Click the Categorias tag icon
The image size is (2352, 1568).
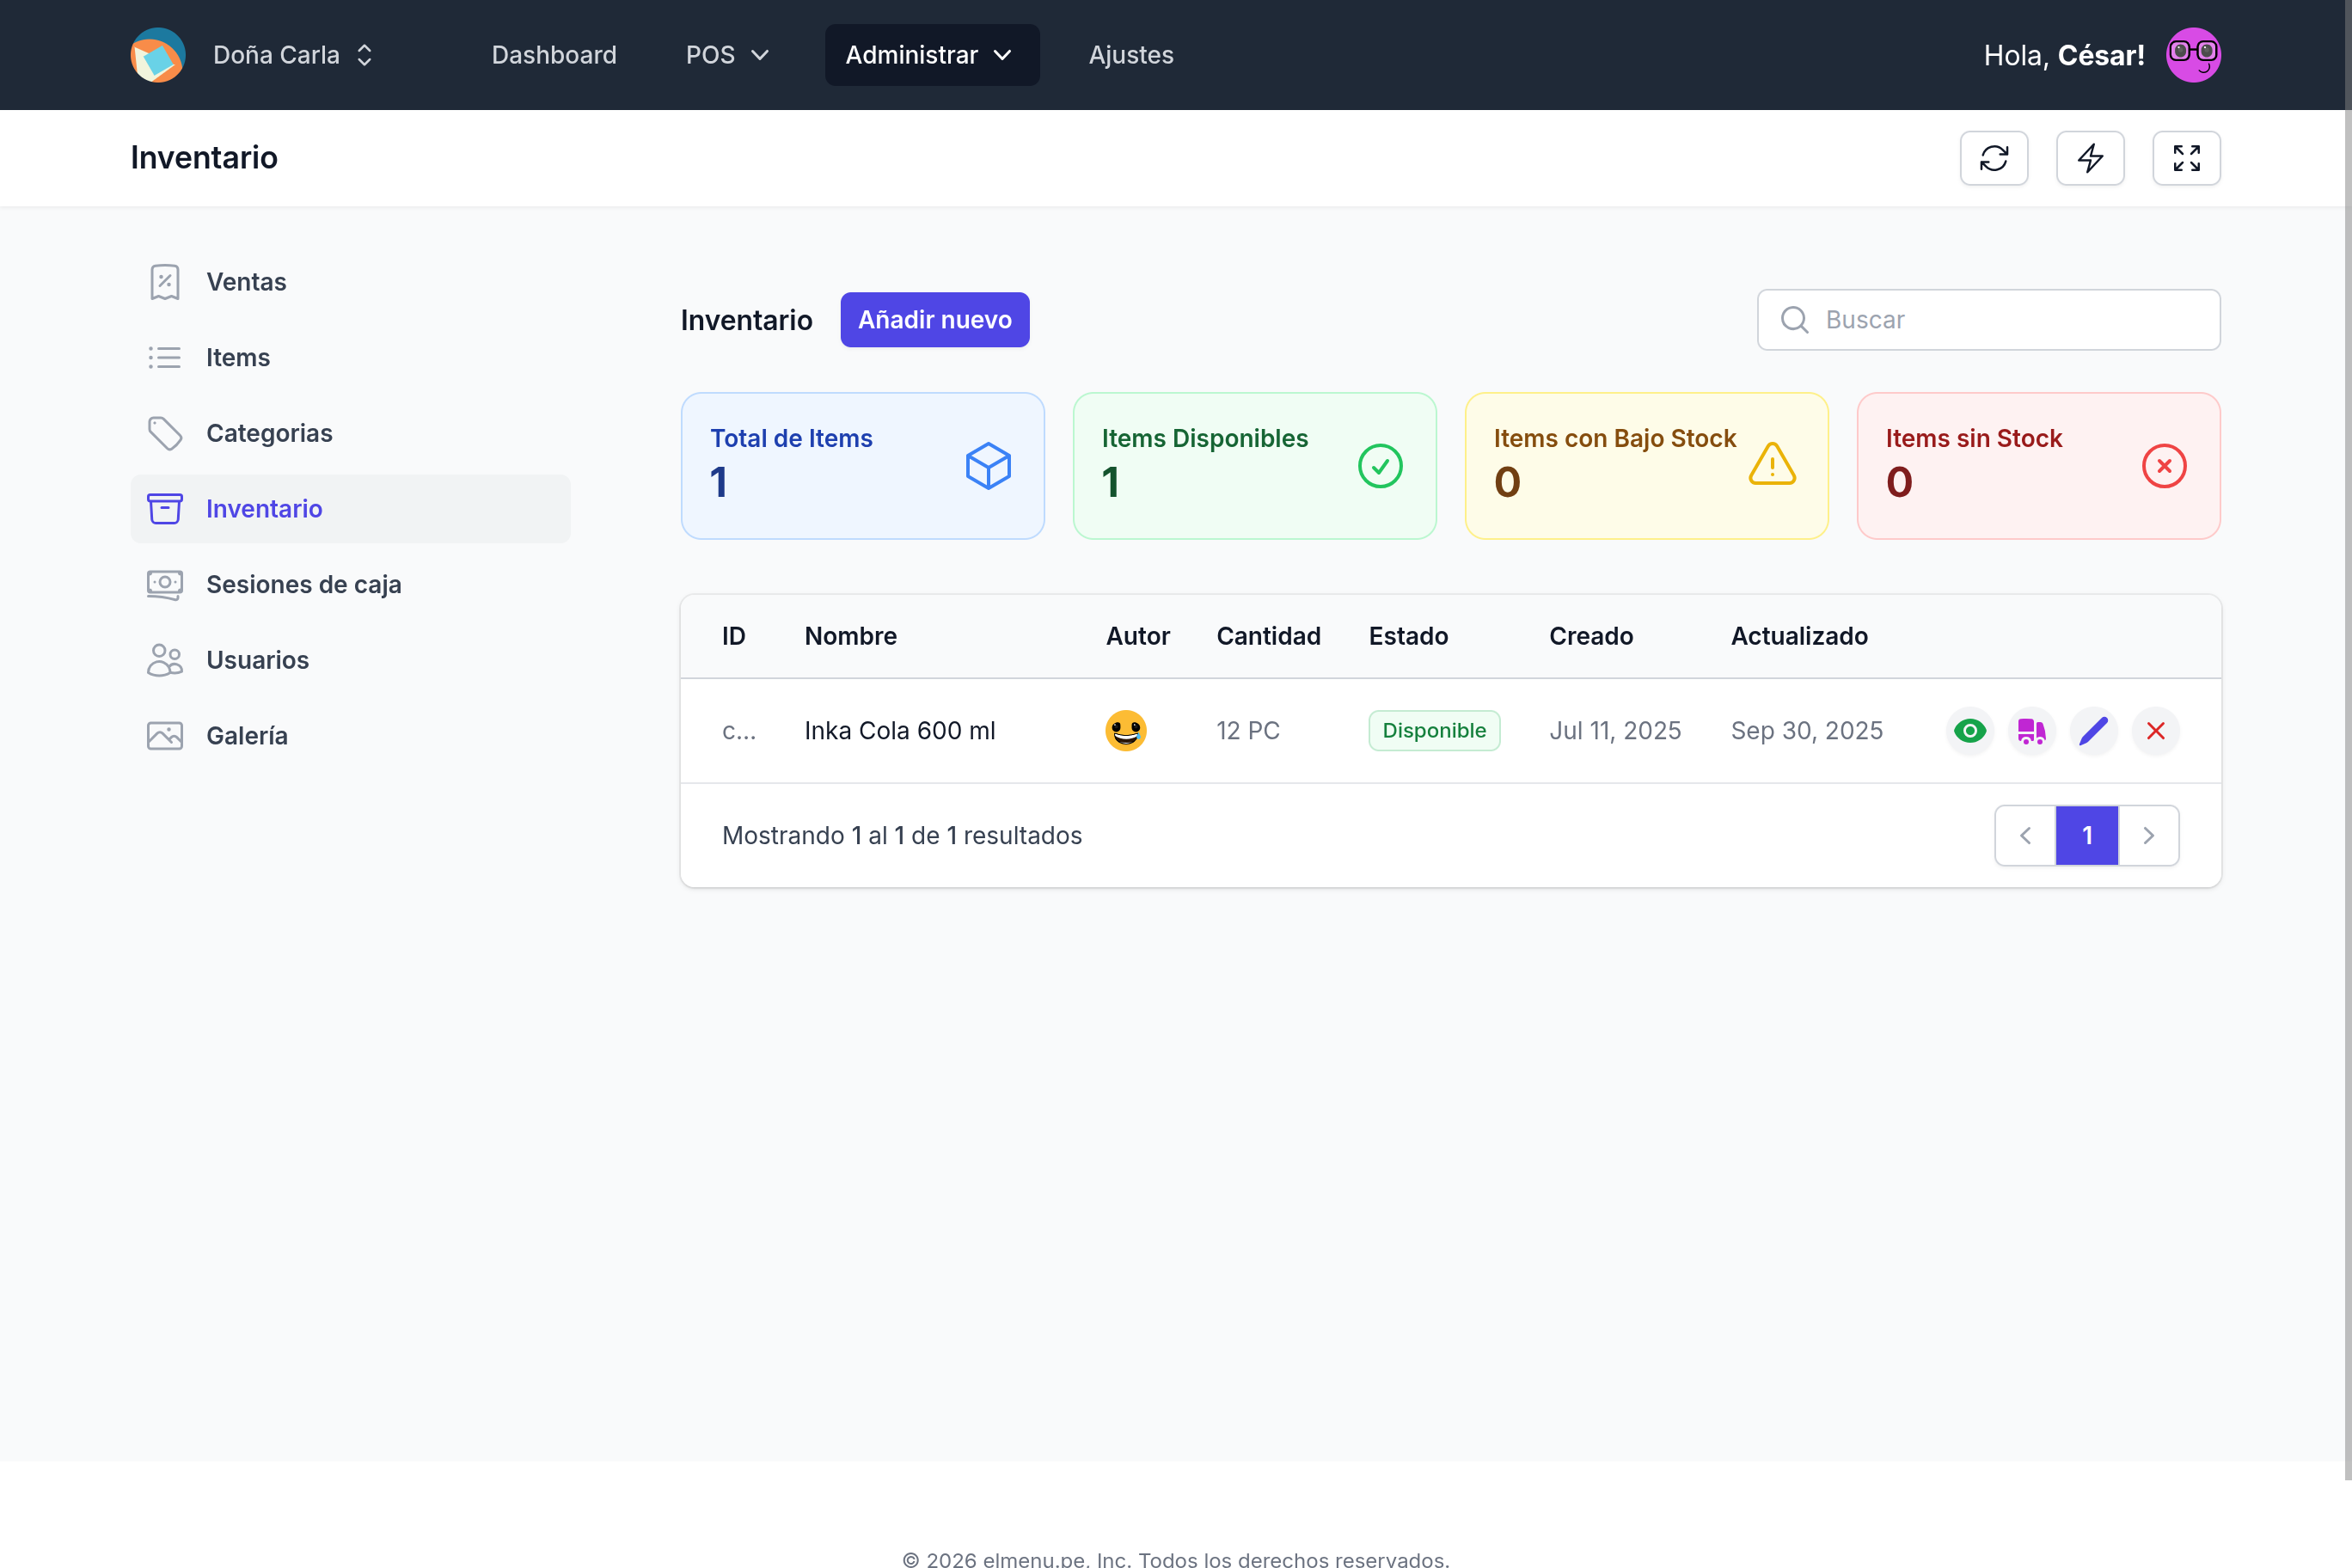pyautogui.click(x=165, y=433)
